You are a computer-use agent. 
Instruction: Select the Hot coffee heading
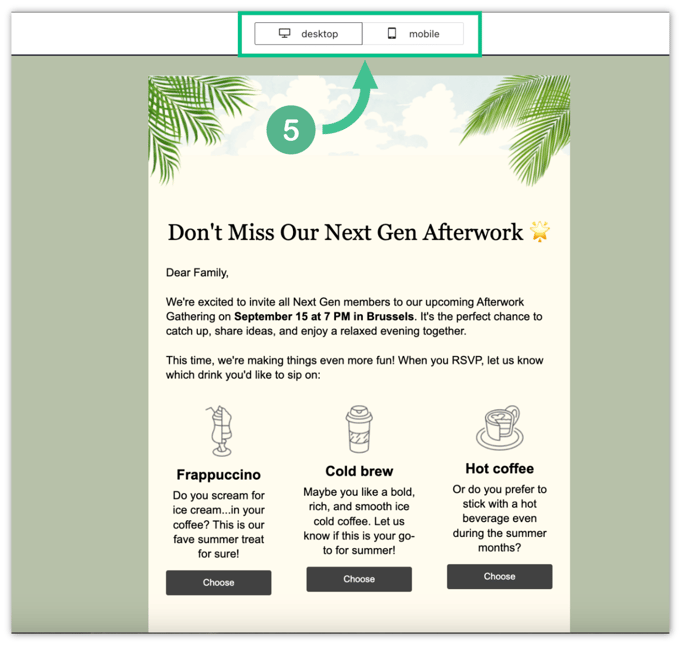pos(500,468)
